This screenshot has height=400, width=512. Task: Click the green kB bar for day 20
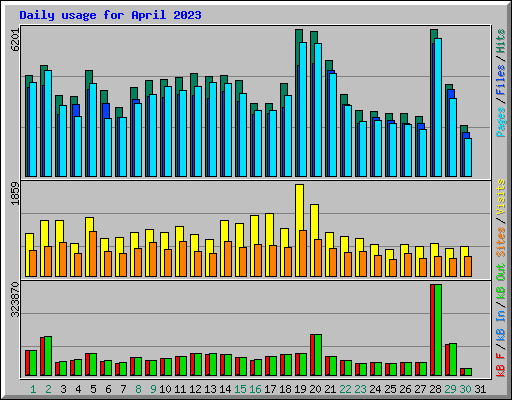pos(318,355)
